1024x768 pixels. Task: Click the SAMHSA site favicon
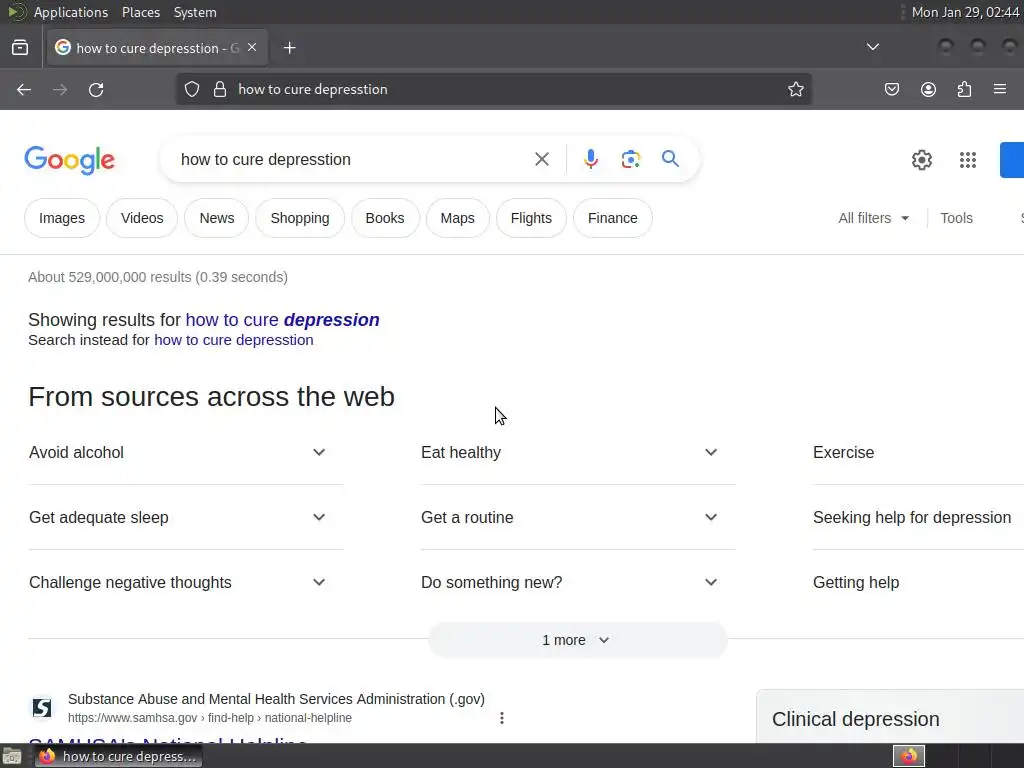[42, 707]
